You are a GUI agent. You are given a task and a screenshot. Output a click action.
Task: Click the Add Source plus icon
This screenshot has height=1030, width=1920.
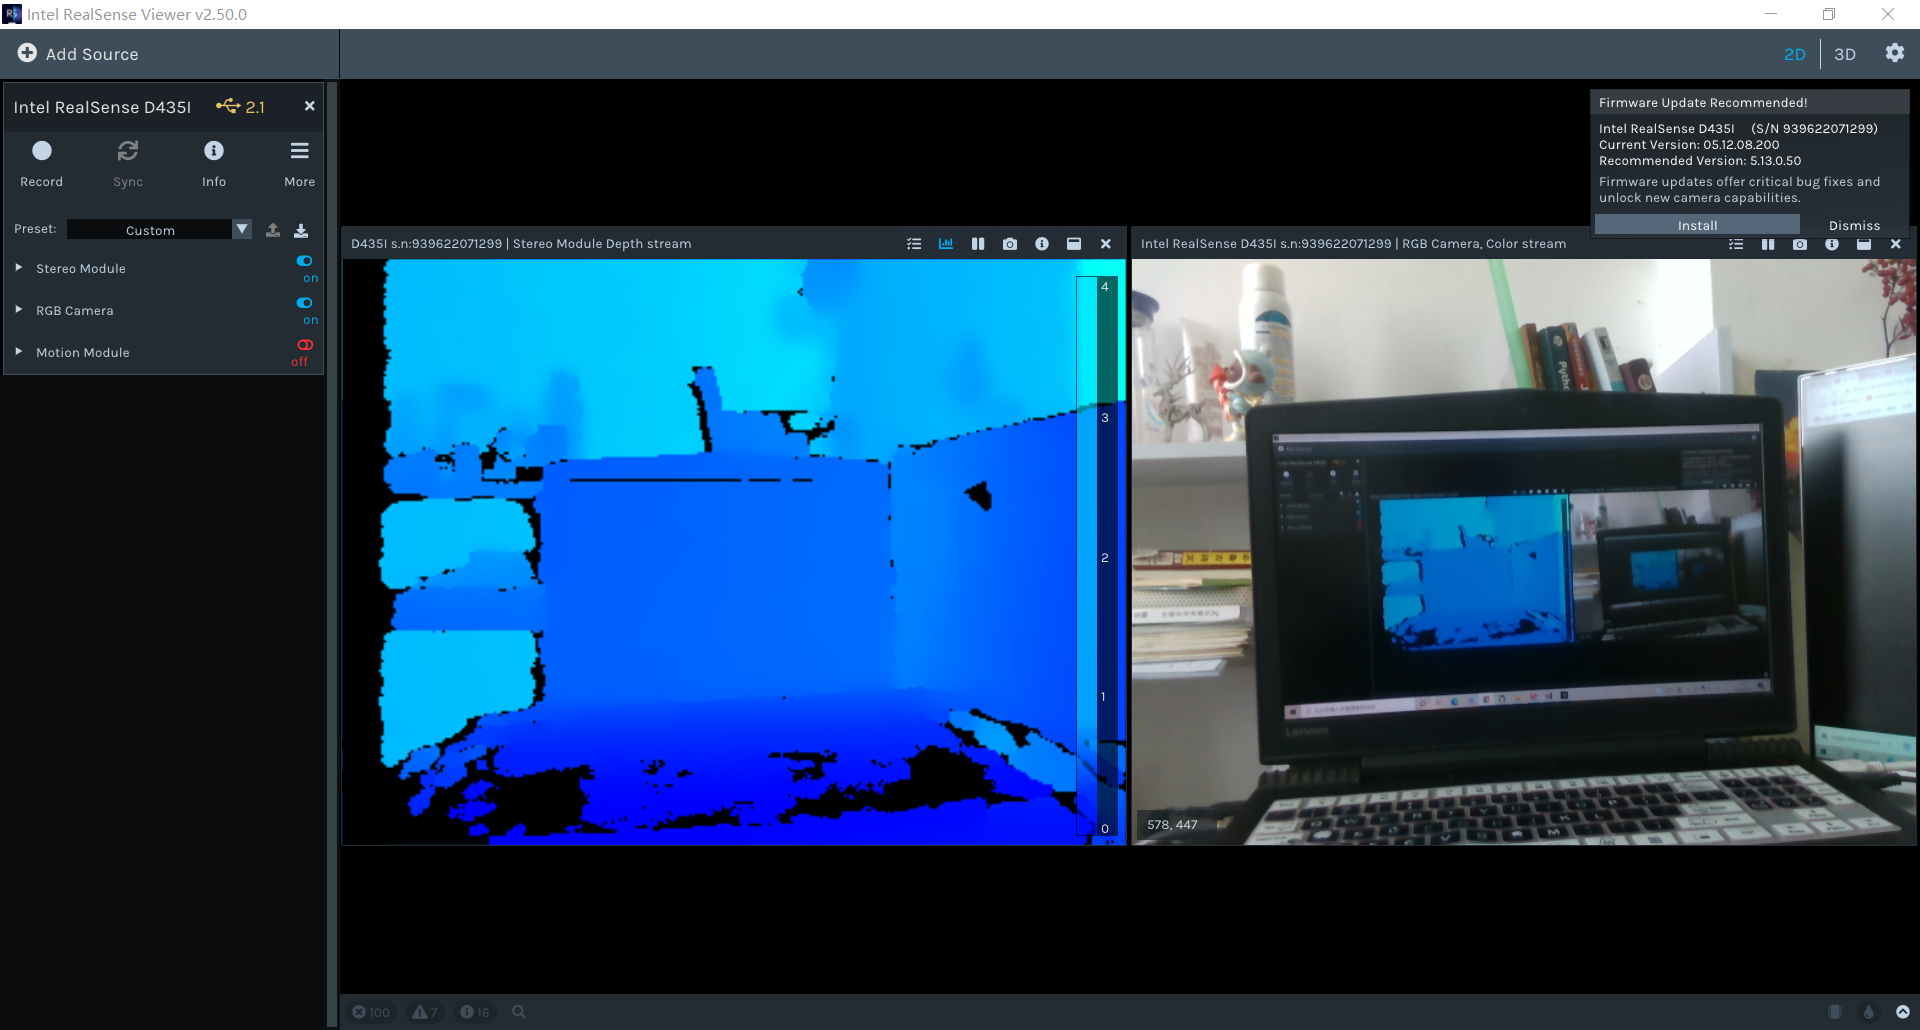(27, 53)
